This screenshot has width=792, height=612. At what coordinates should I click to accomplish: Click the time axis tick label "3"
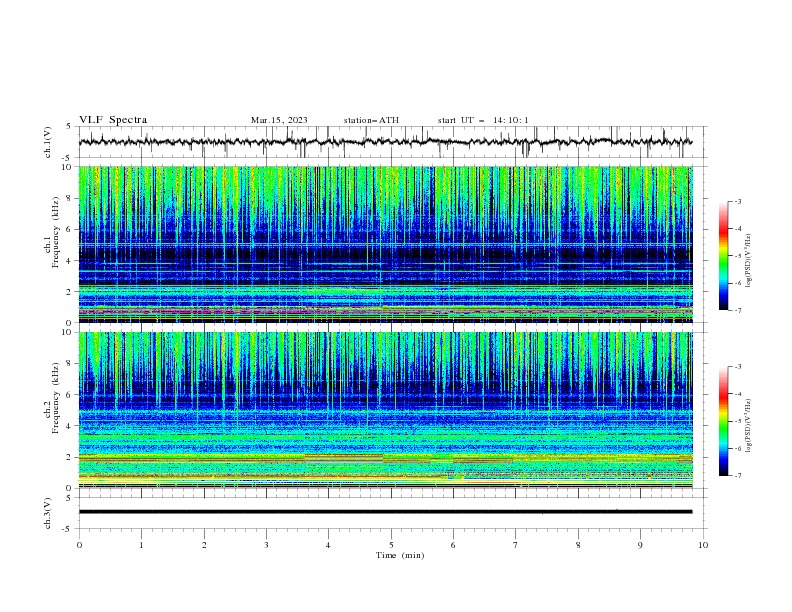[266, 545]
